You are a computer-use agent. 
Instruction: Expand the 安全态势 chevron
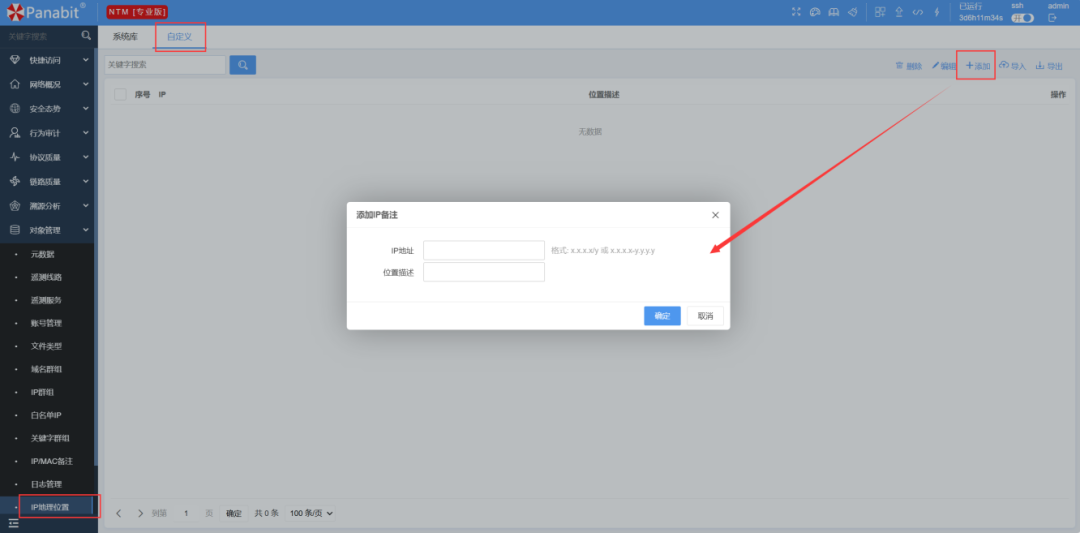pyautogui.click(x=86, y=108)
